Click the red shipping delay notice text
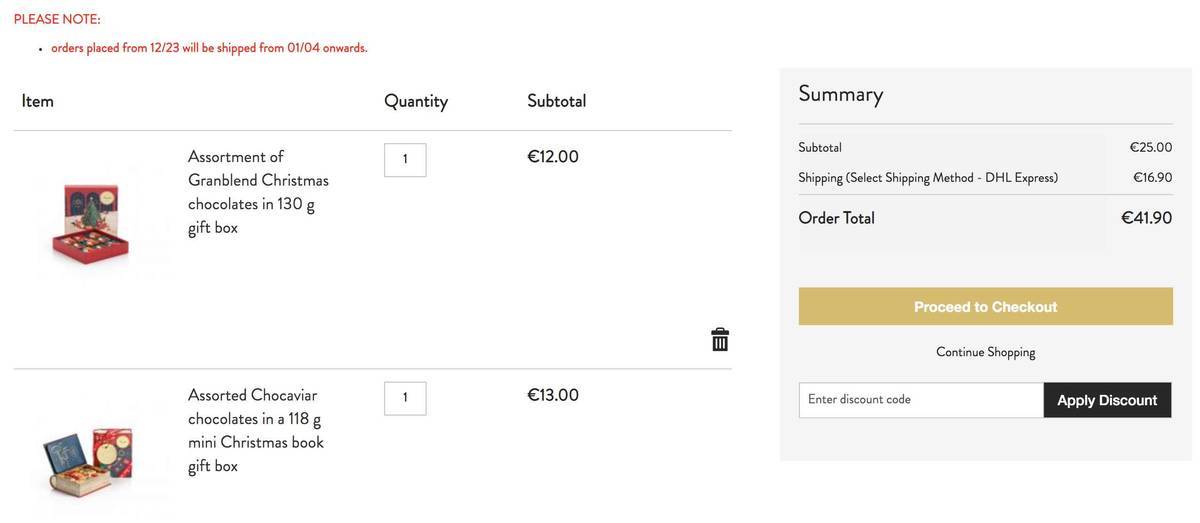Screen dimensions: 1200x523 coord(209,48)
